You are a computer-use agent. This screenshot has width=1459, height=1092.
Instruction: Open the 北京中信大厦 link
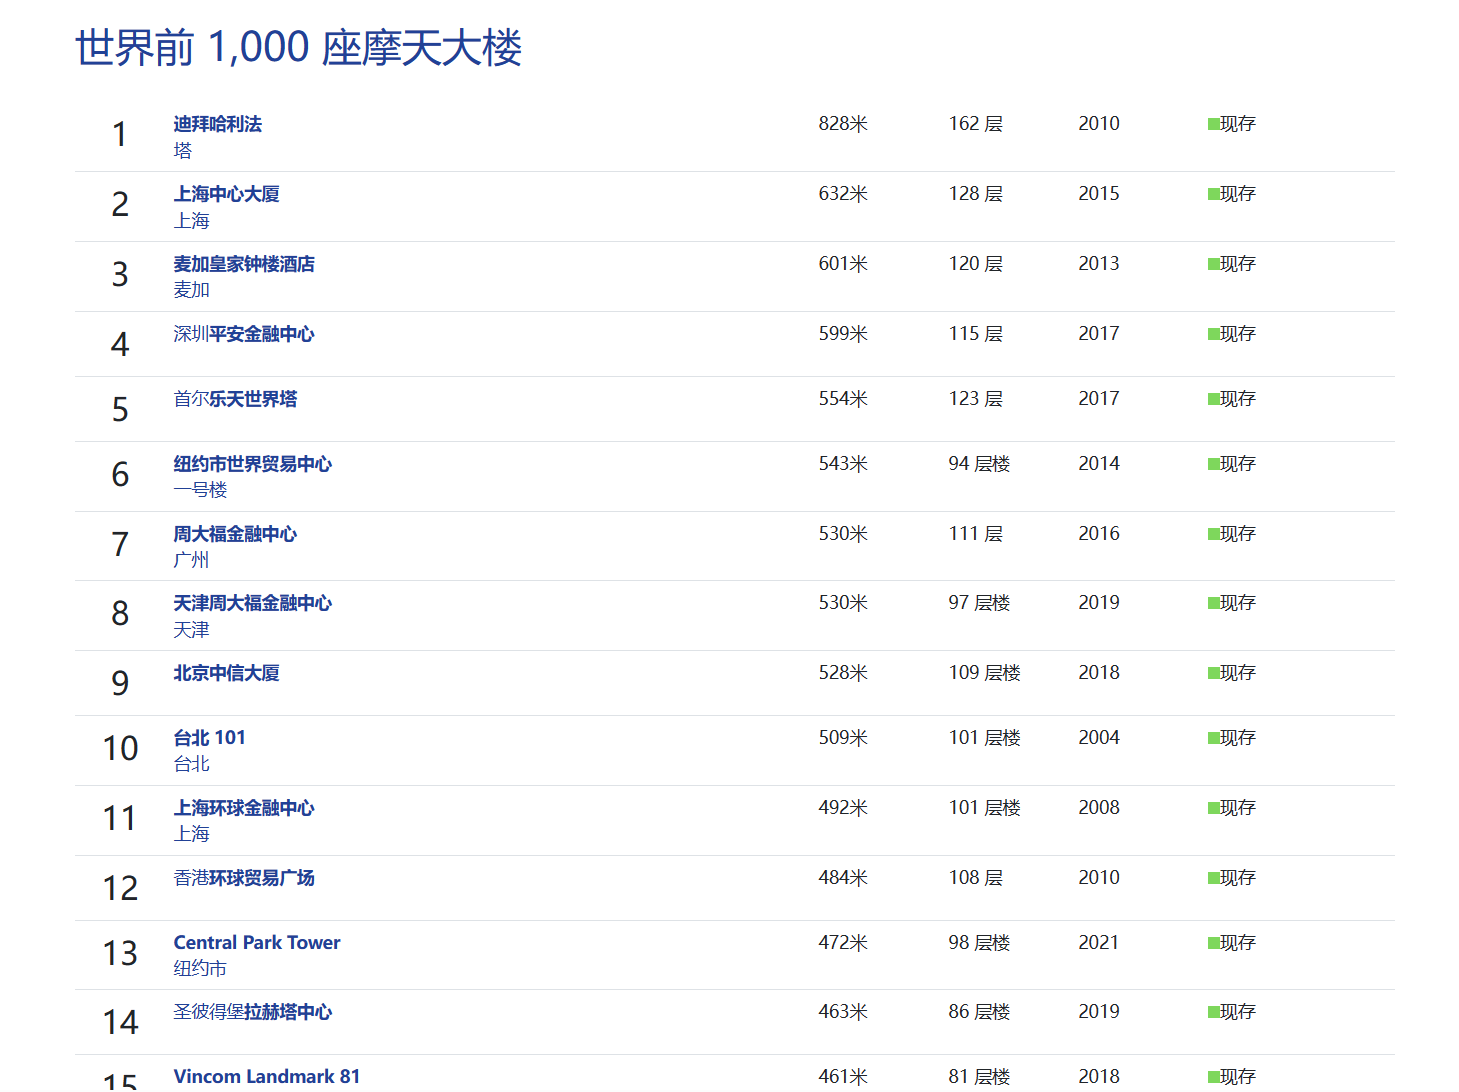click(x=226, y=673)
